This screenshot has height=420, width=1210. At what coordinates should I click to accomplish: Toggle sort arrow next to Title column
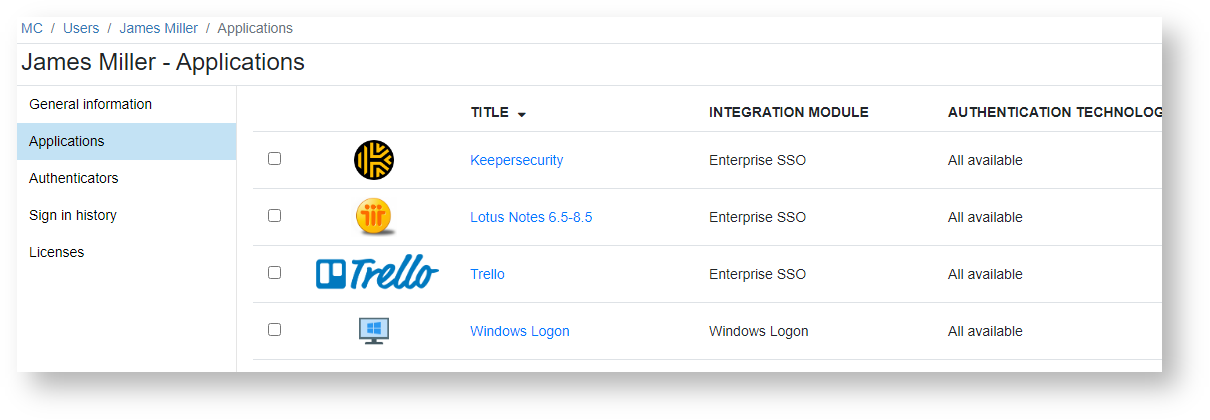tap(522, 114)
